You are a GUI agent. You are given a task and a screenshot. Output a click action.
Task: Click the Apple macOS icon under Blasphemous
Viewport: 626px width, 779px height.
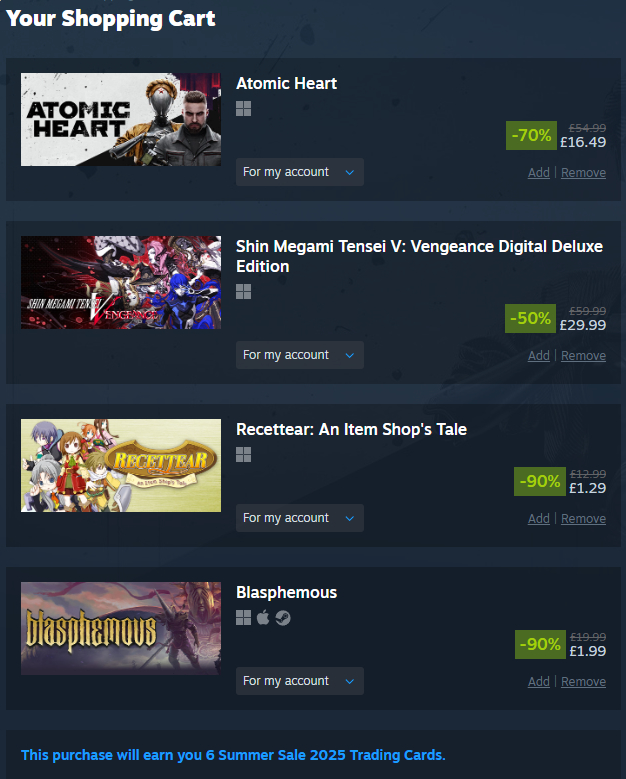[263, 618]
